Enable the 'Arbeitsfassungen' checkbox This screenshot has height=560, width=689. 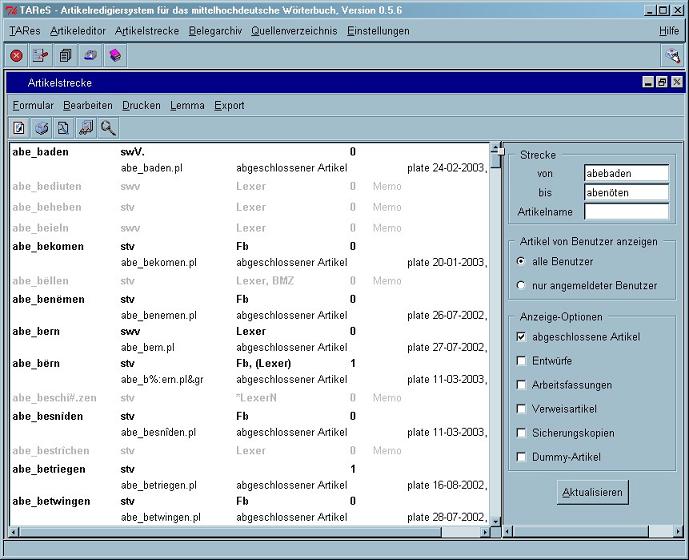coord(521,385)
